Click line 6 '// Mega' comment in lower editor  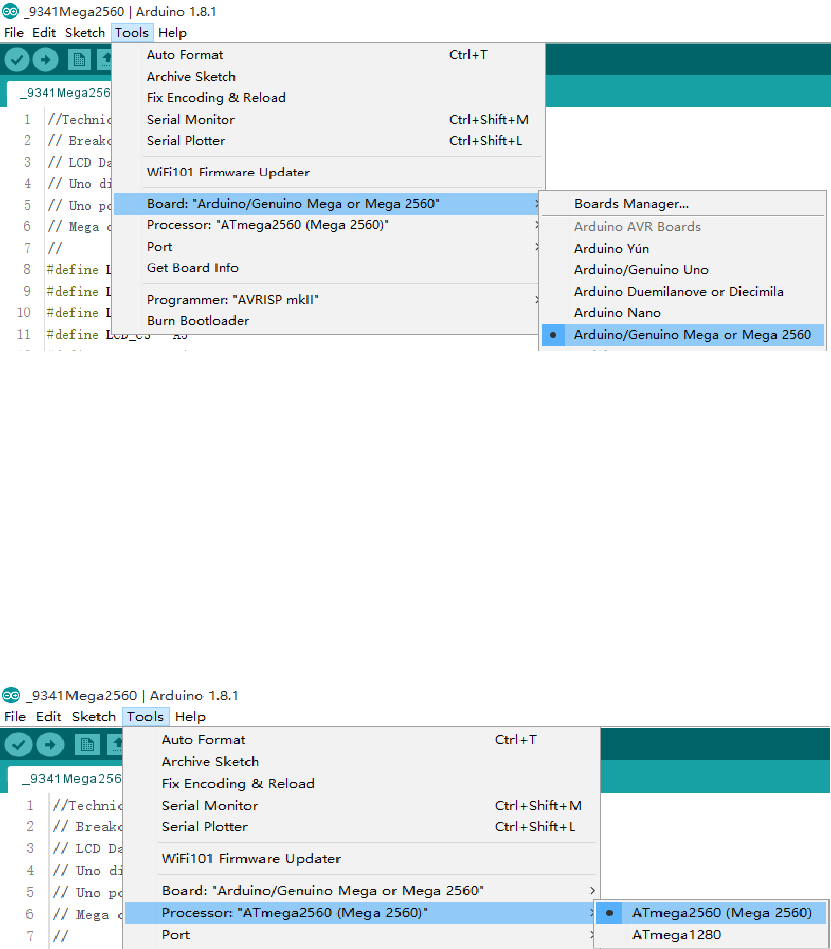click(x=87, y=915)
